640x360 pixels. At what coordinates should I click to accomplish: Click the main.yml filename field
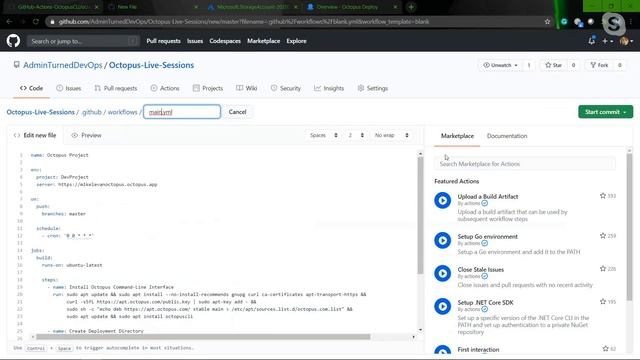point(182,112)
